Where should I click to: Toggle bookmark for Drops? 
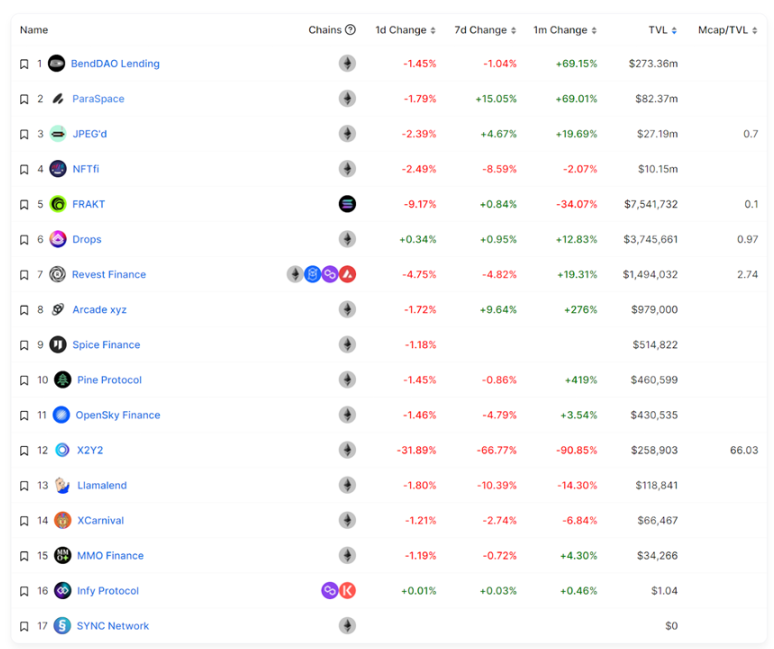coord(24,240)
